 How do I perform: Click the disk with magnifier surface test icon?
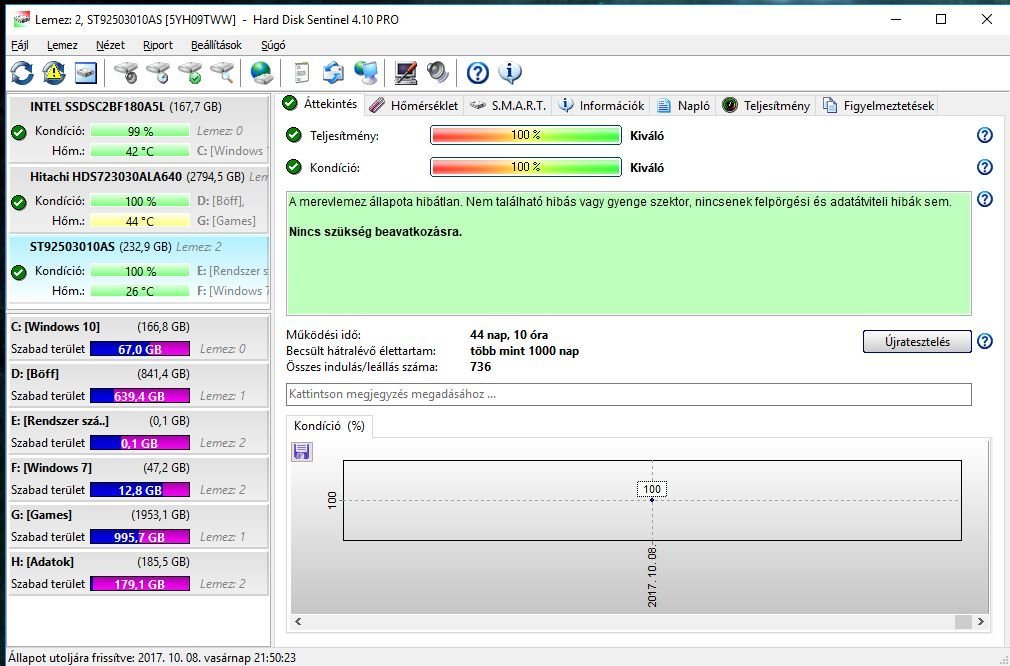[x=222, y=73]
